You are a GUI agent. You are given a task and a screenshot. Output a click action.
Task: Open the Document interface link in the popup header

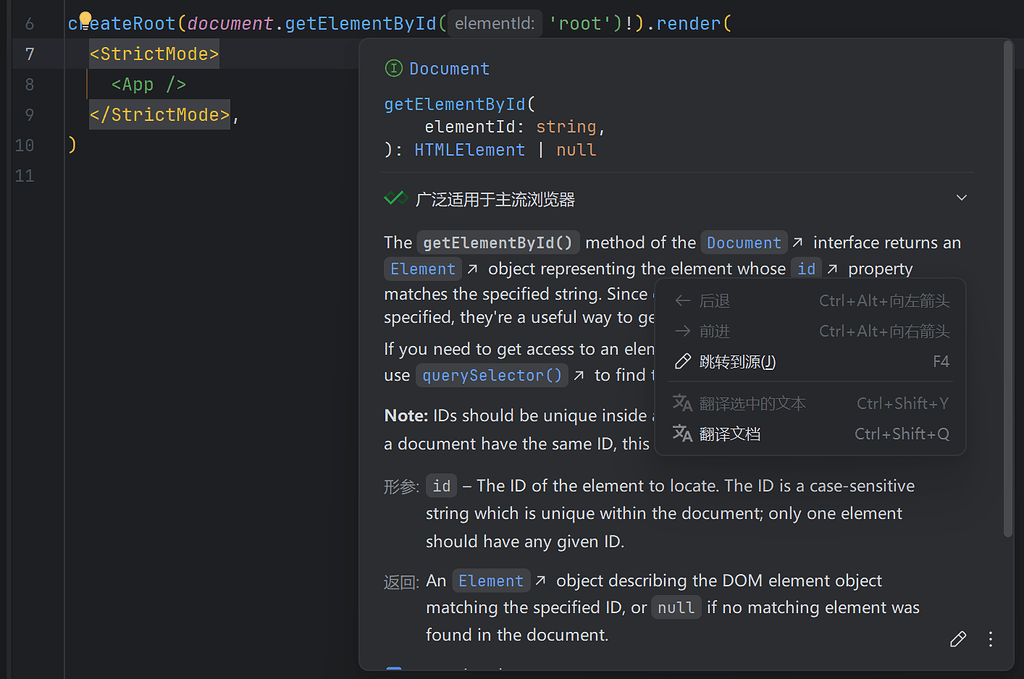449,69
